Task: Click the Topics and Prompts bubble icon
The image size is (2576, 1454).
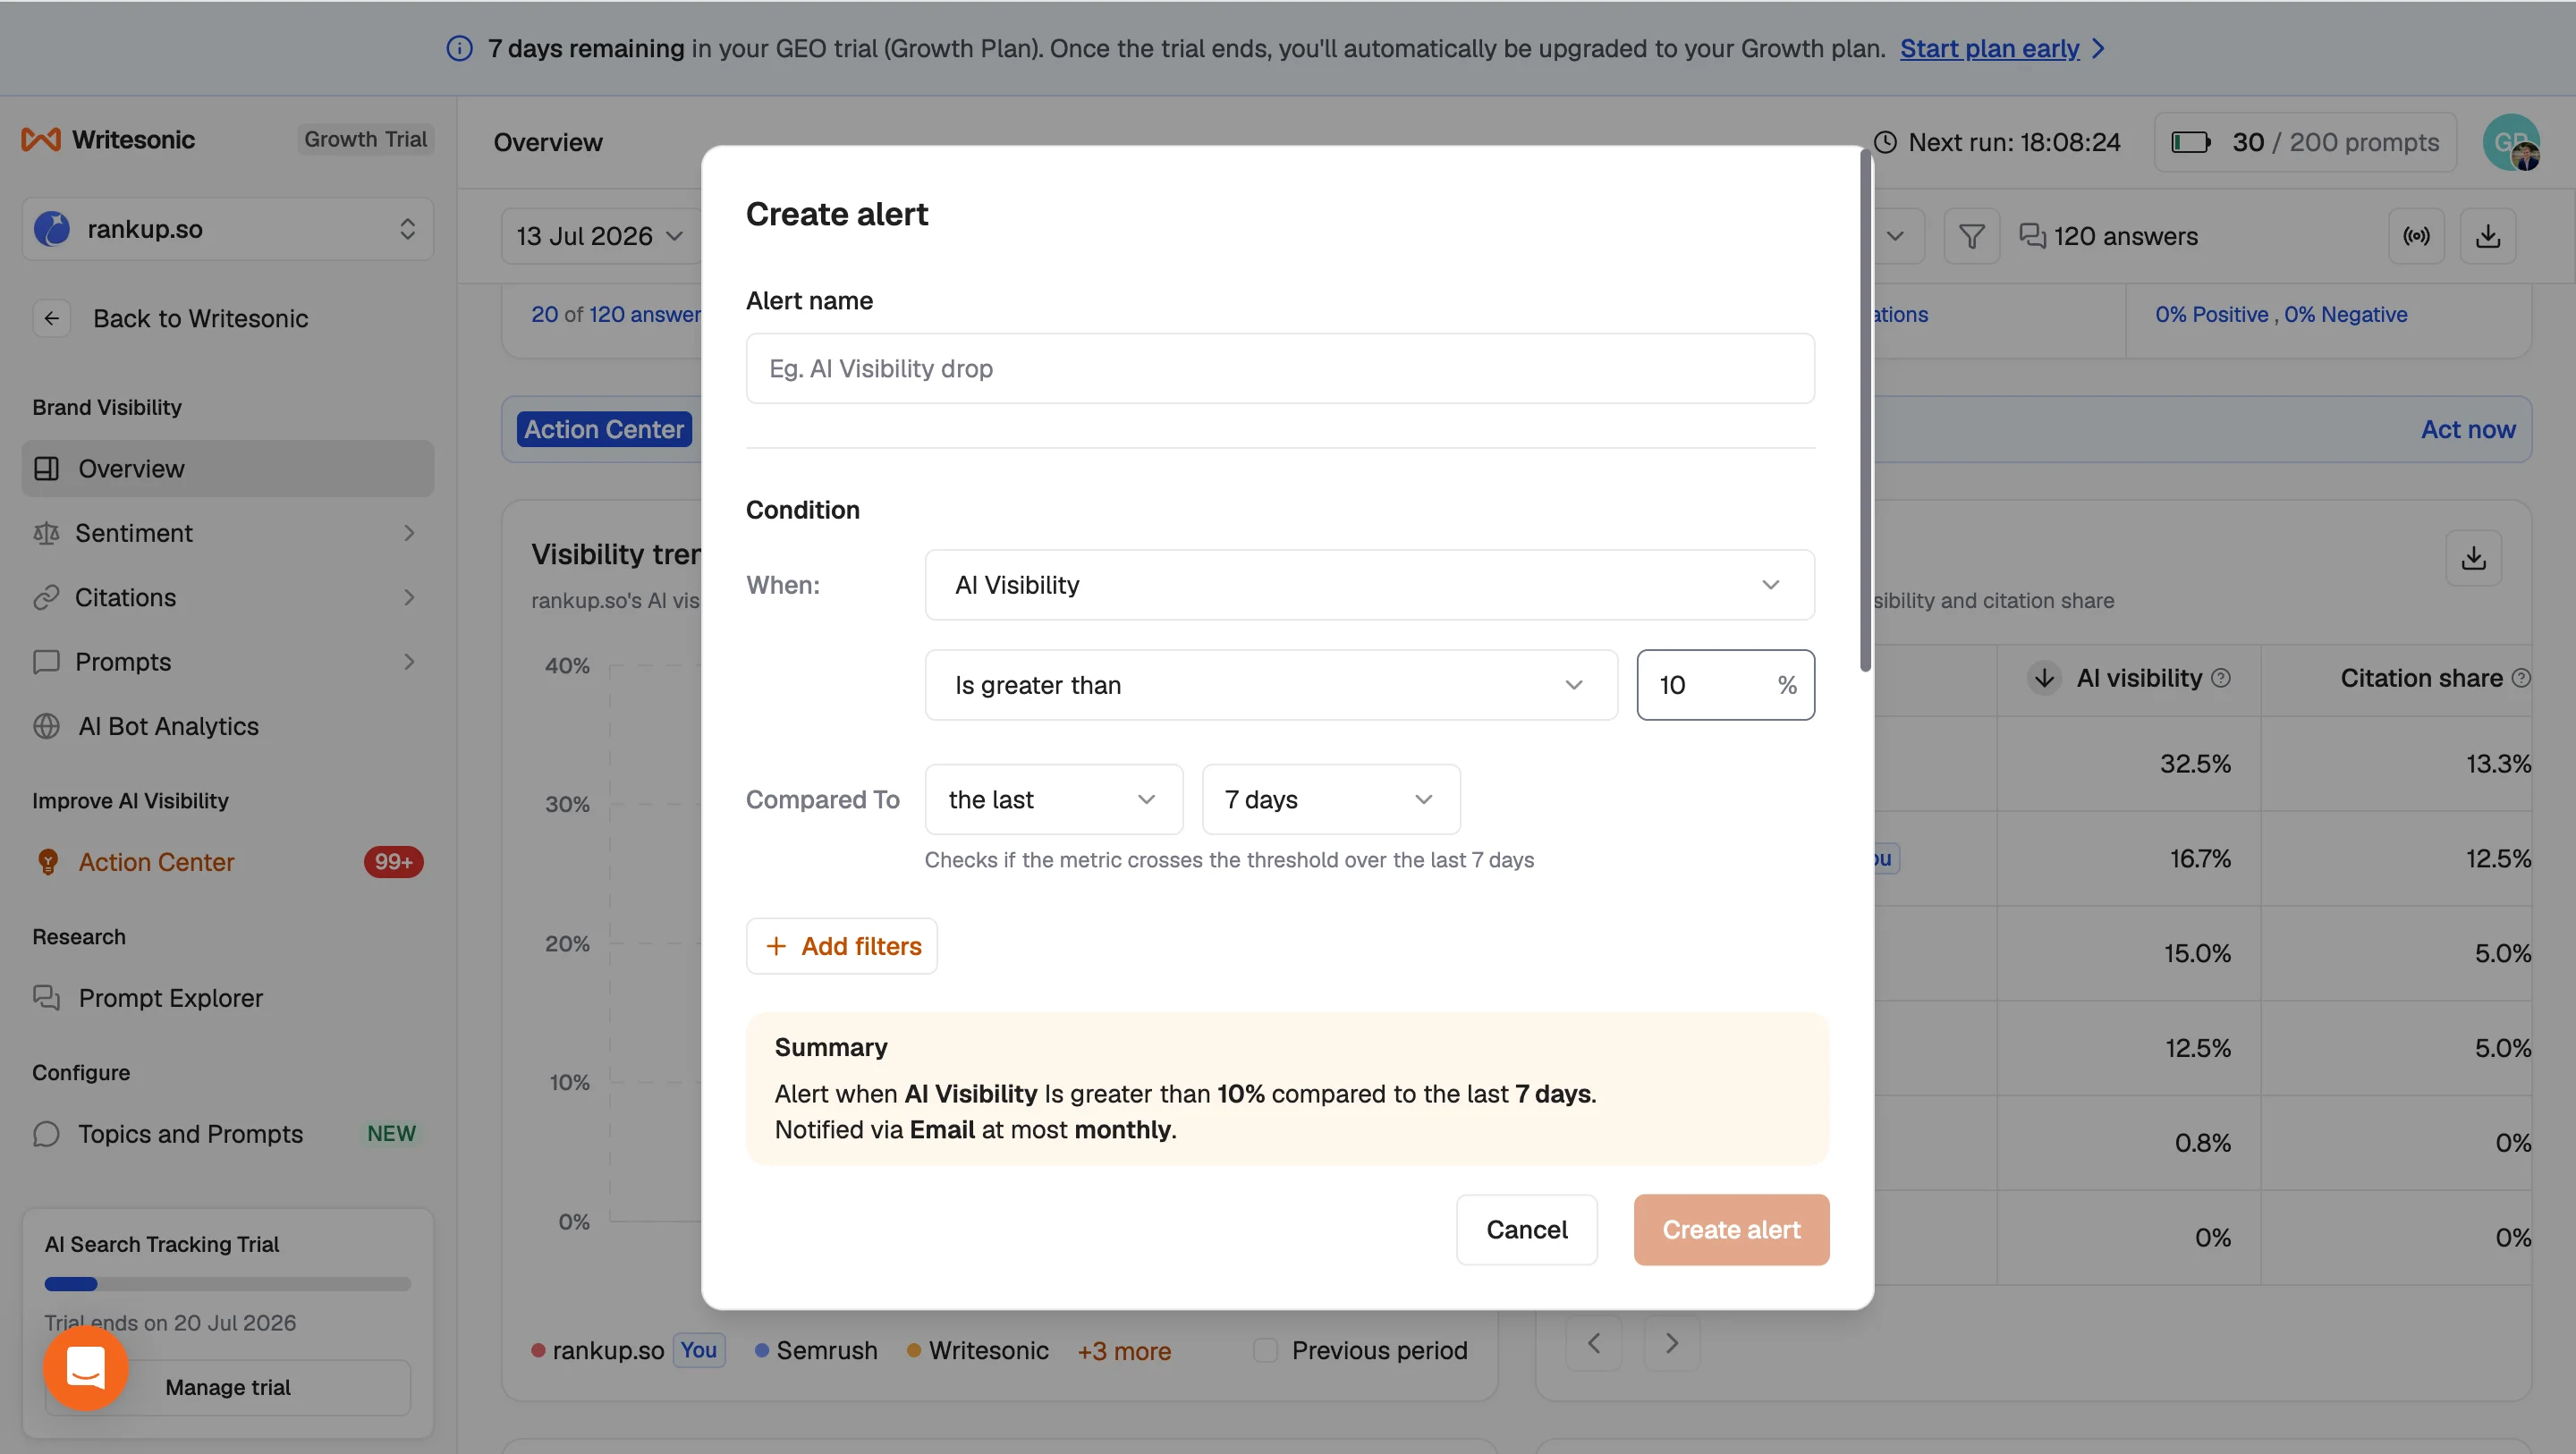Action: [46, 1134]
